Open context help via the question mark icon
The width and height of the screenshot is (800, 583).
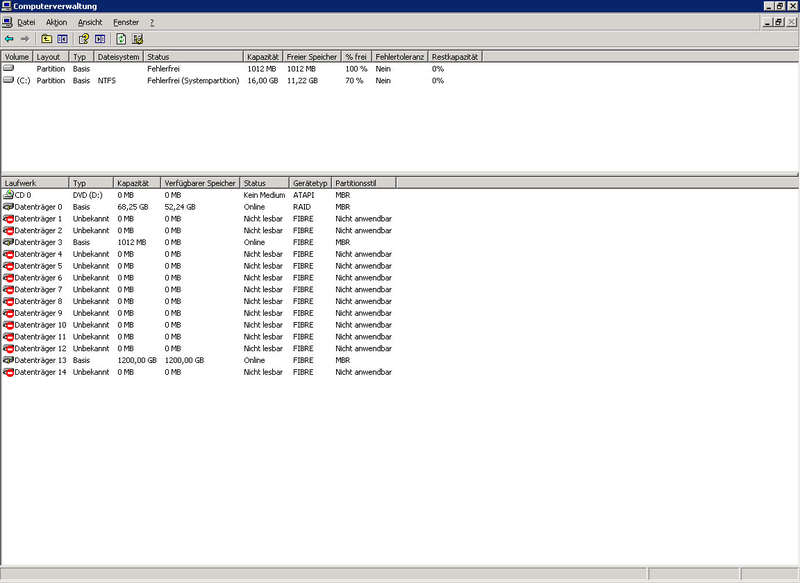(x=84, y=39)
